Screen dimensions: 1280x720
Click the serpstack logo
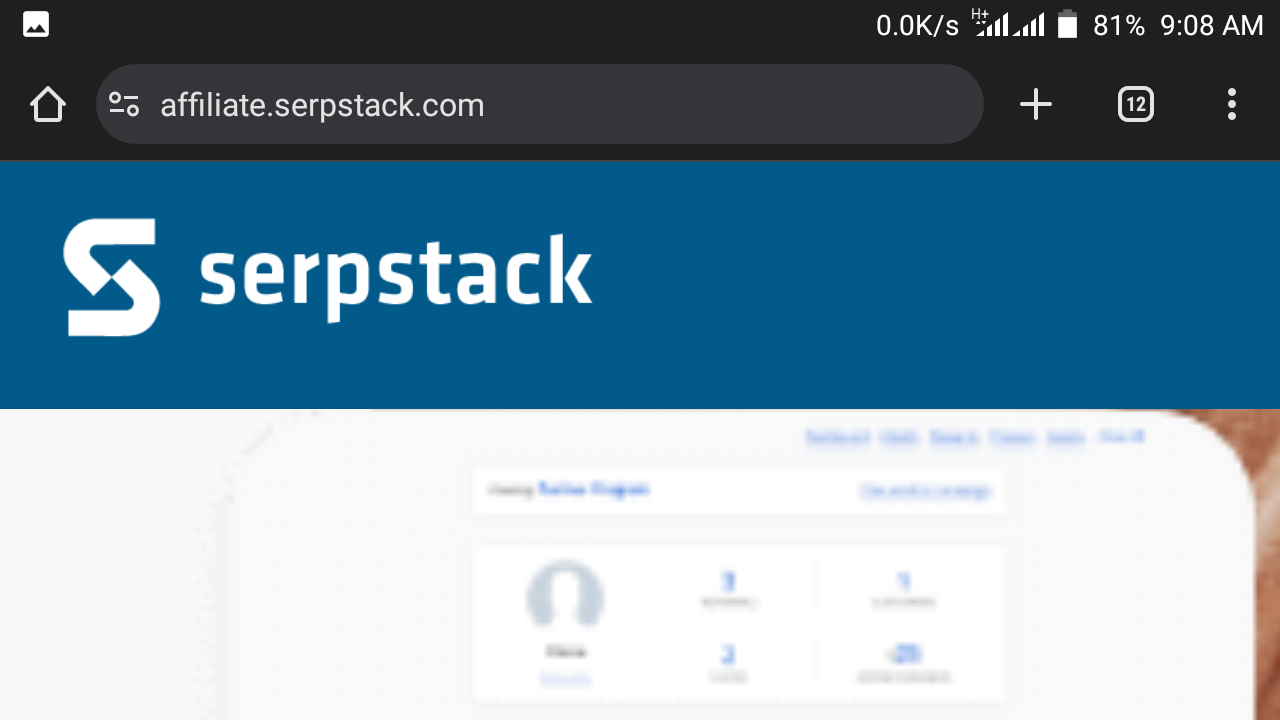328,277
